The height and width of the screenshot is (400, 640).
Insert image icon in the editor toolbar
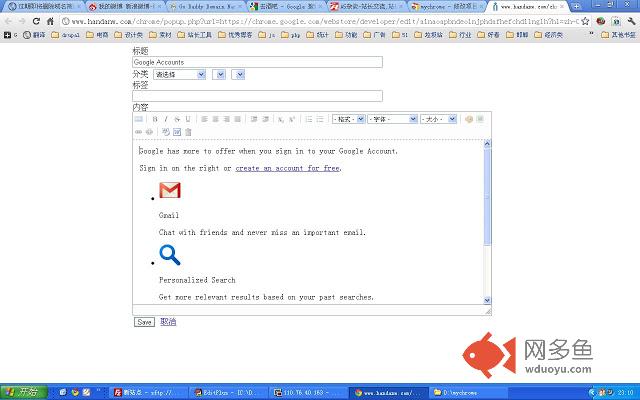click(x=480, y=119)
